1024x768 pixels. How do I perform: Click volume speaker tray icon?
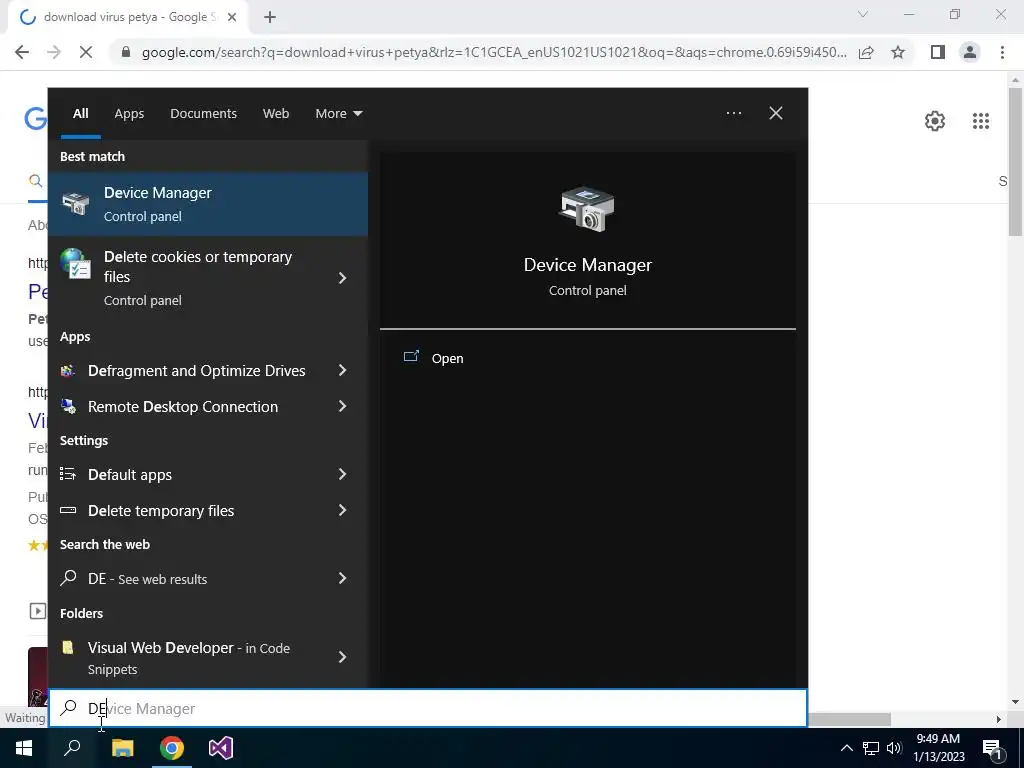pyautogui.click(x=894, y=748)
